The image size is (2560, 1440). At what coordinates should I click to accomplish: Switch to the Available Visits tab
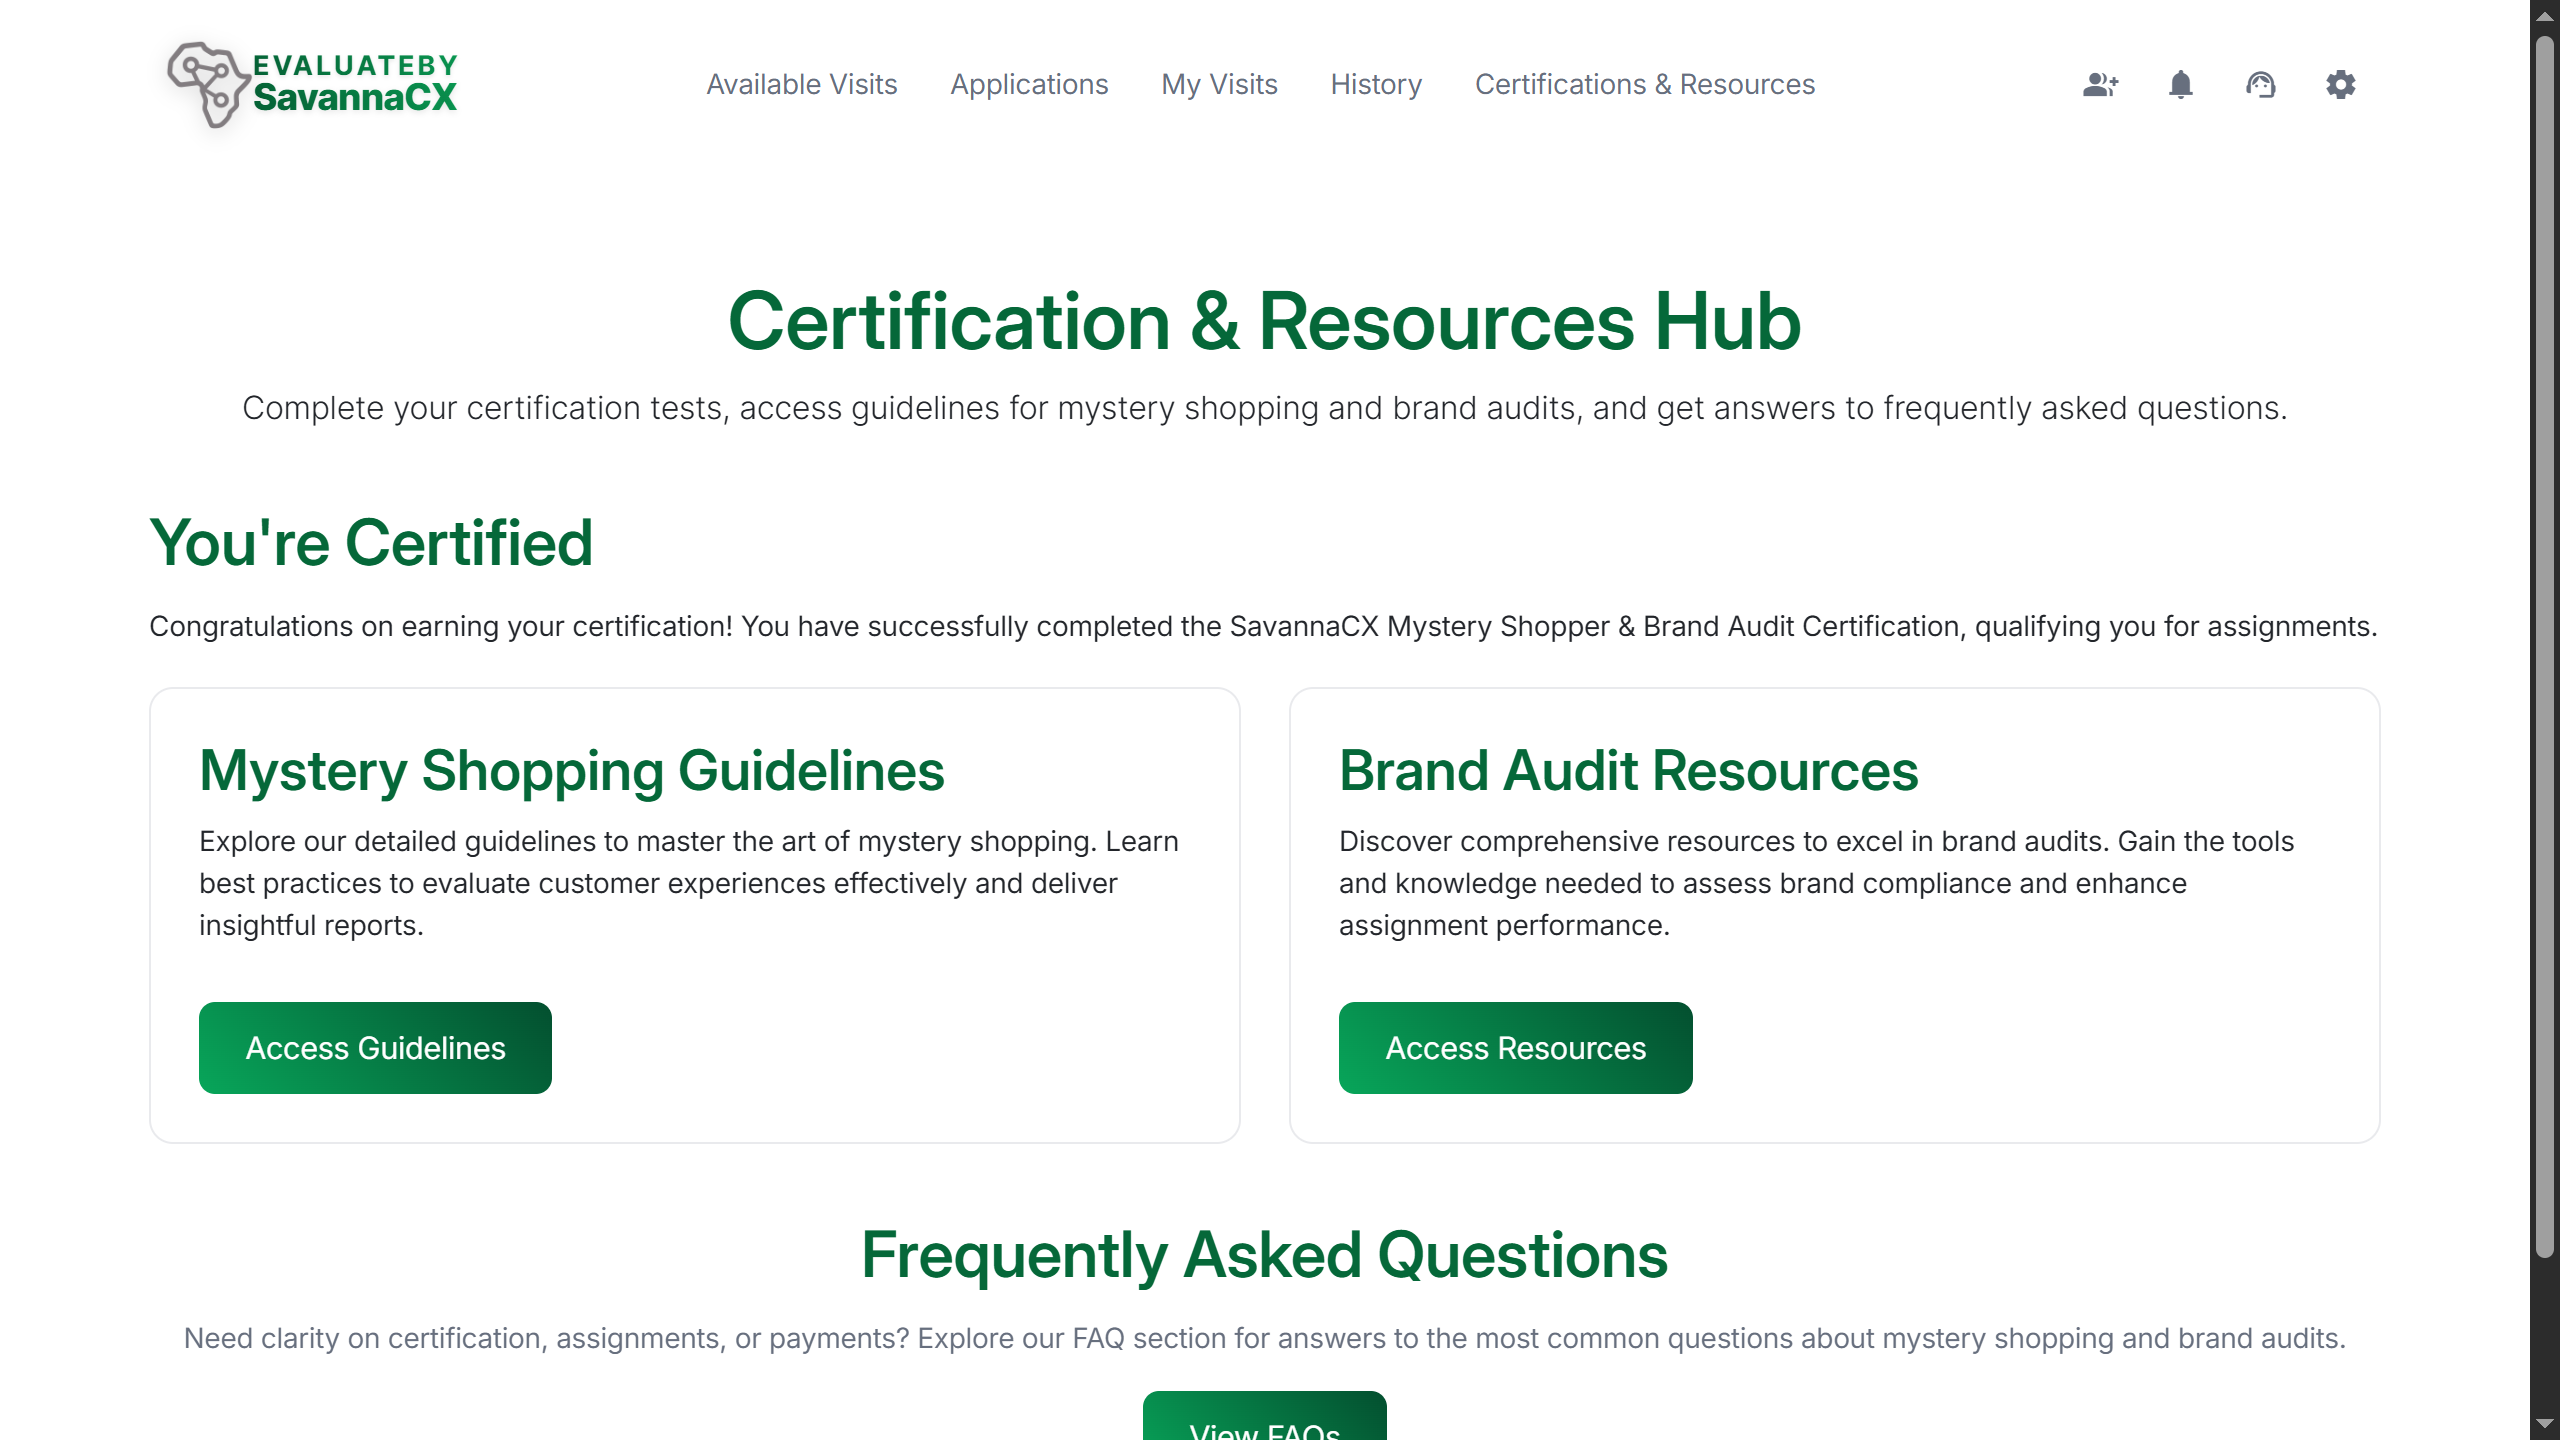pos(802,84)
